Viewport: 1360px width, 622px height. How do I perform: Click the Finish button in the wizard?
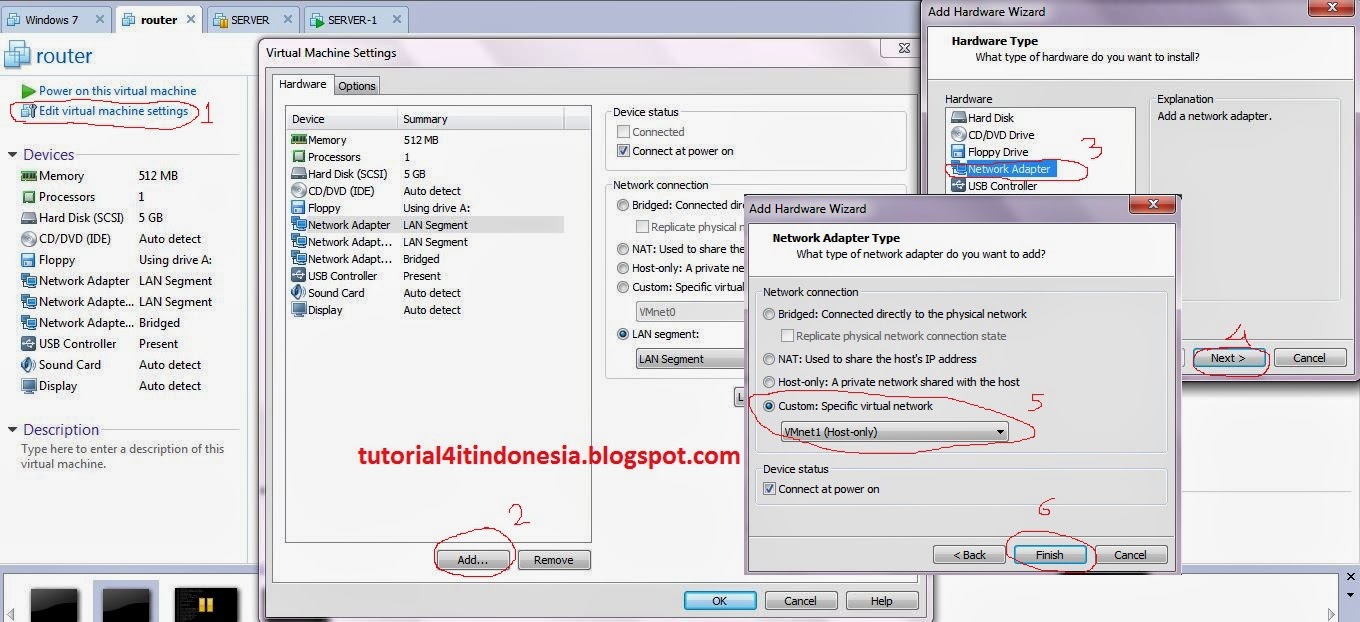coord(1048,554)
